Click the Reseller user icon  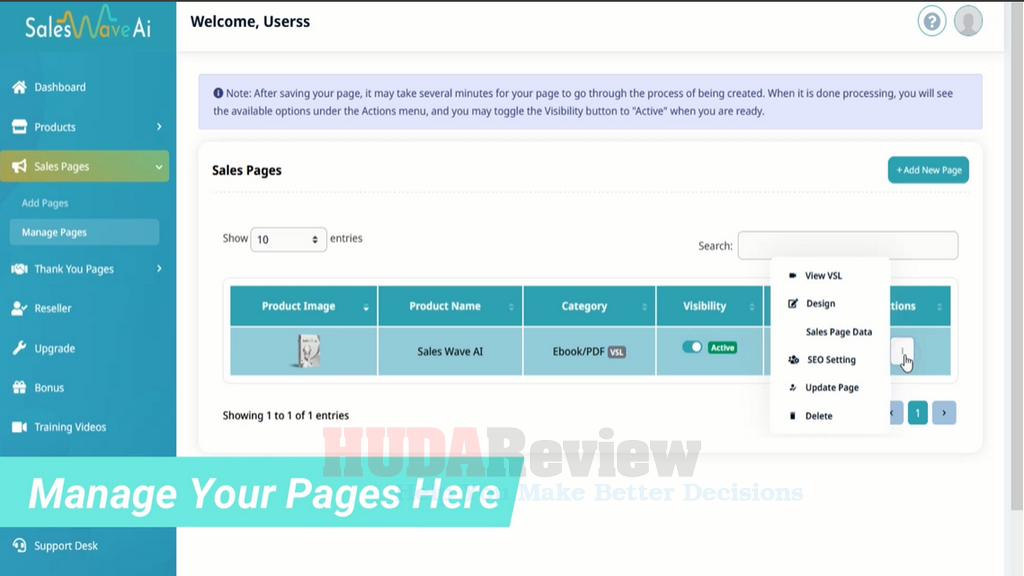point(20,308)
